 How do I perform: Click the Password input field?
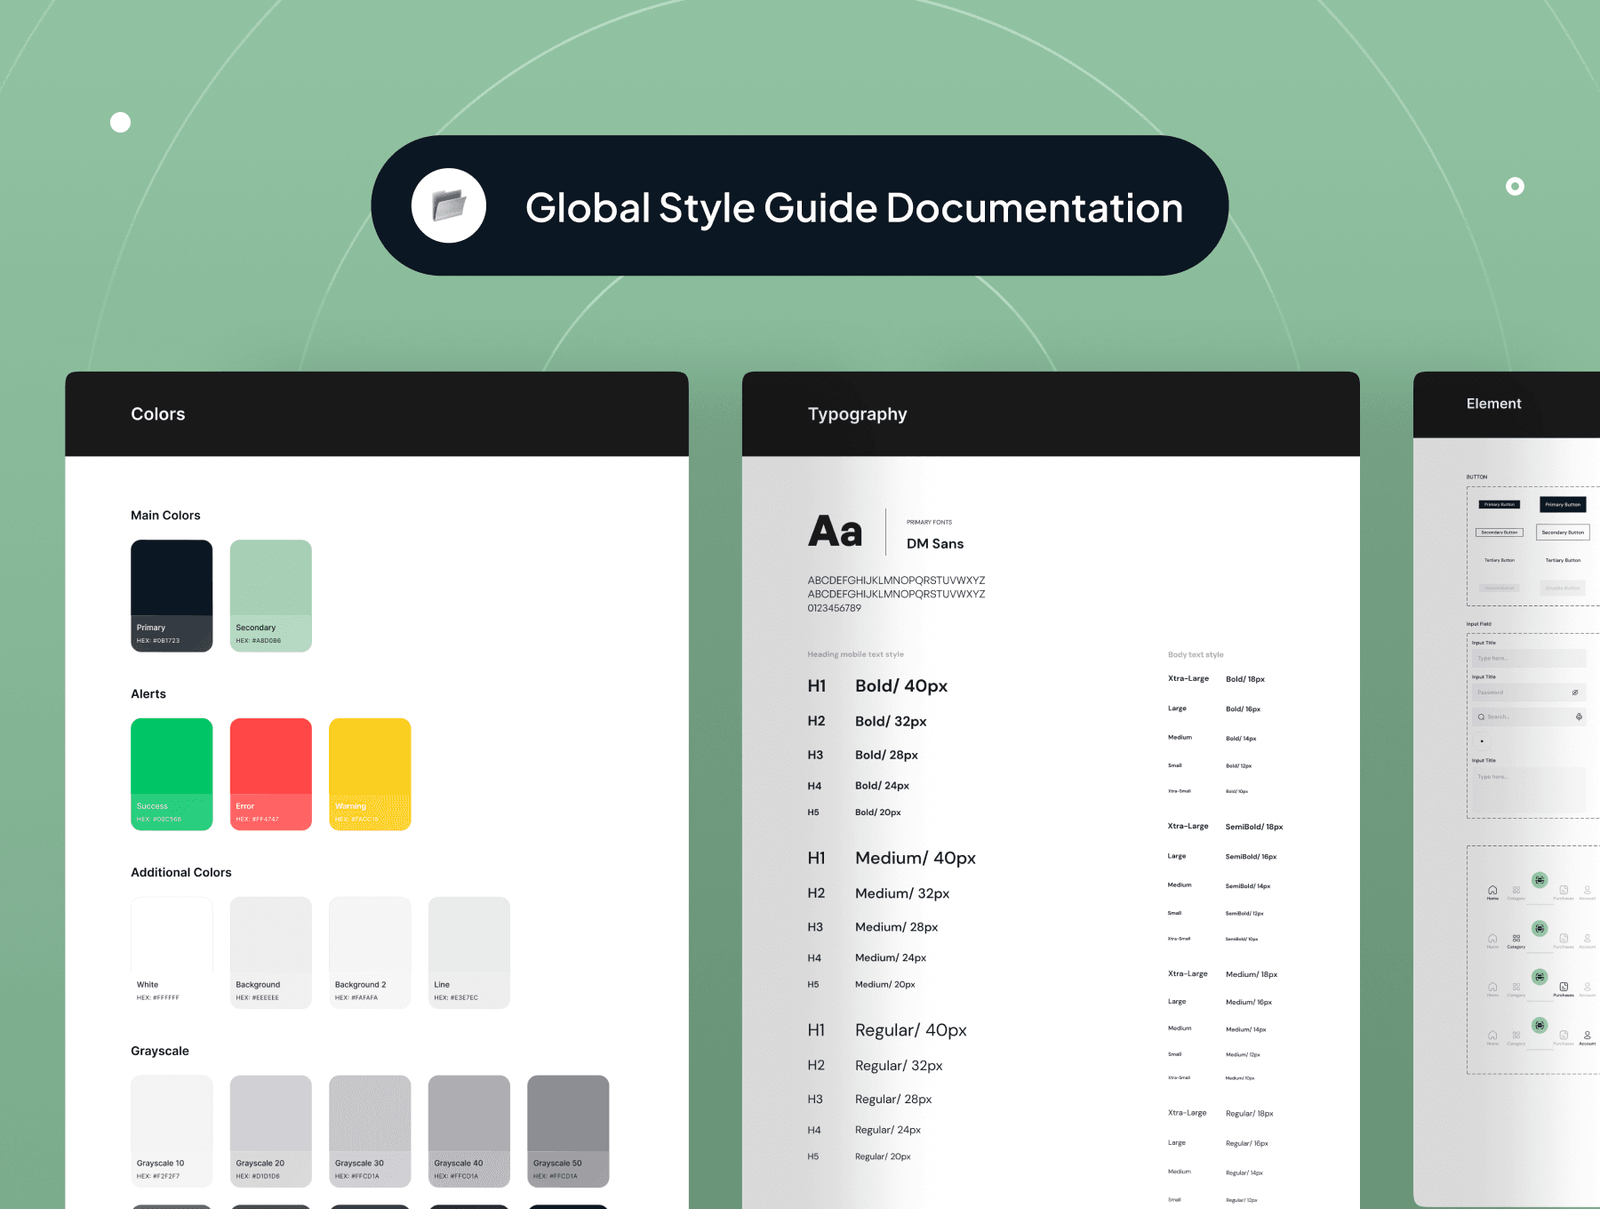pos(1520,692)
